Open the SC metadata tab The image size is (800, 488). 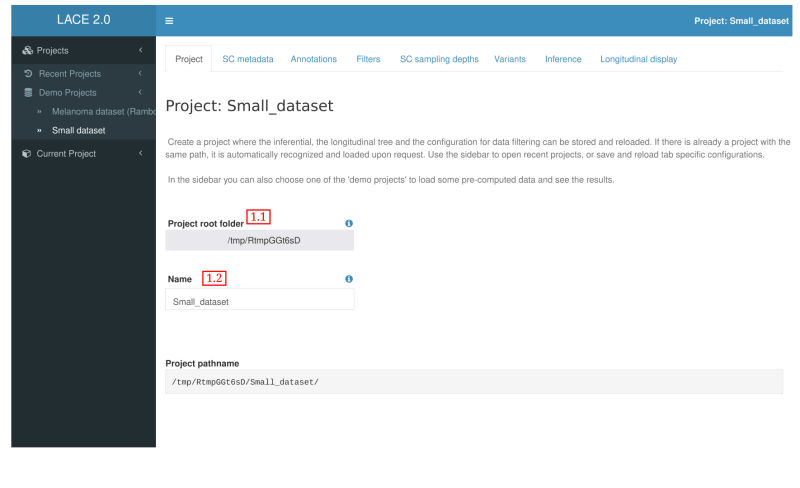(x=247, y=59)
